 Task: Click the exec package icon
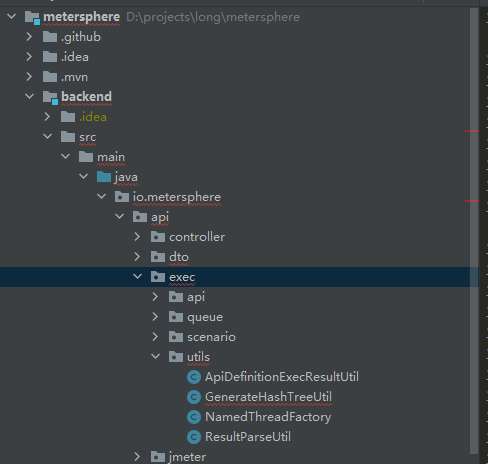click(158, 277)
